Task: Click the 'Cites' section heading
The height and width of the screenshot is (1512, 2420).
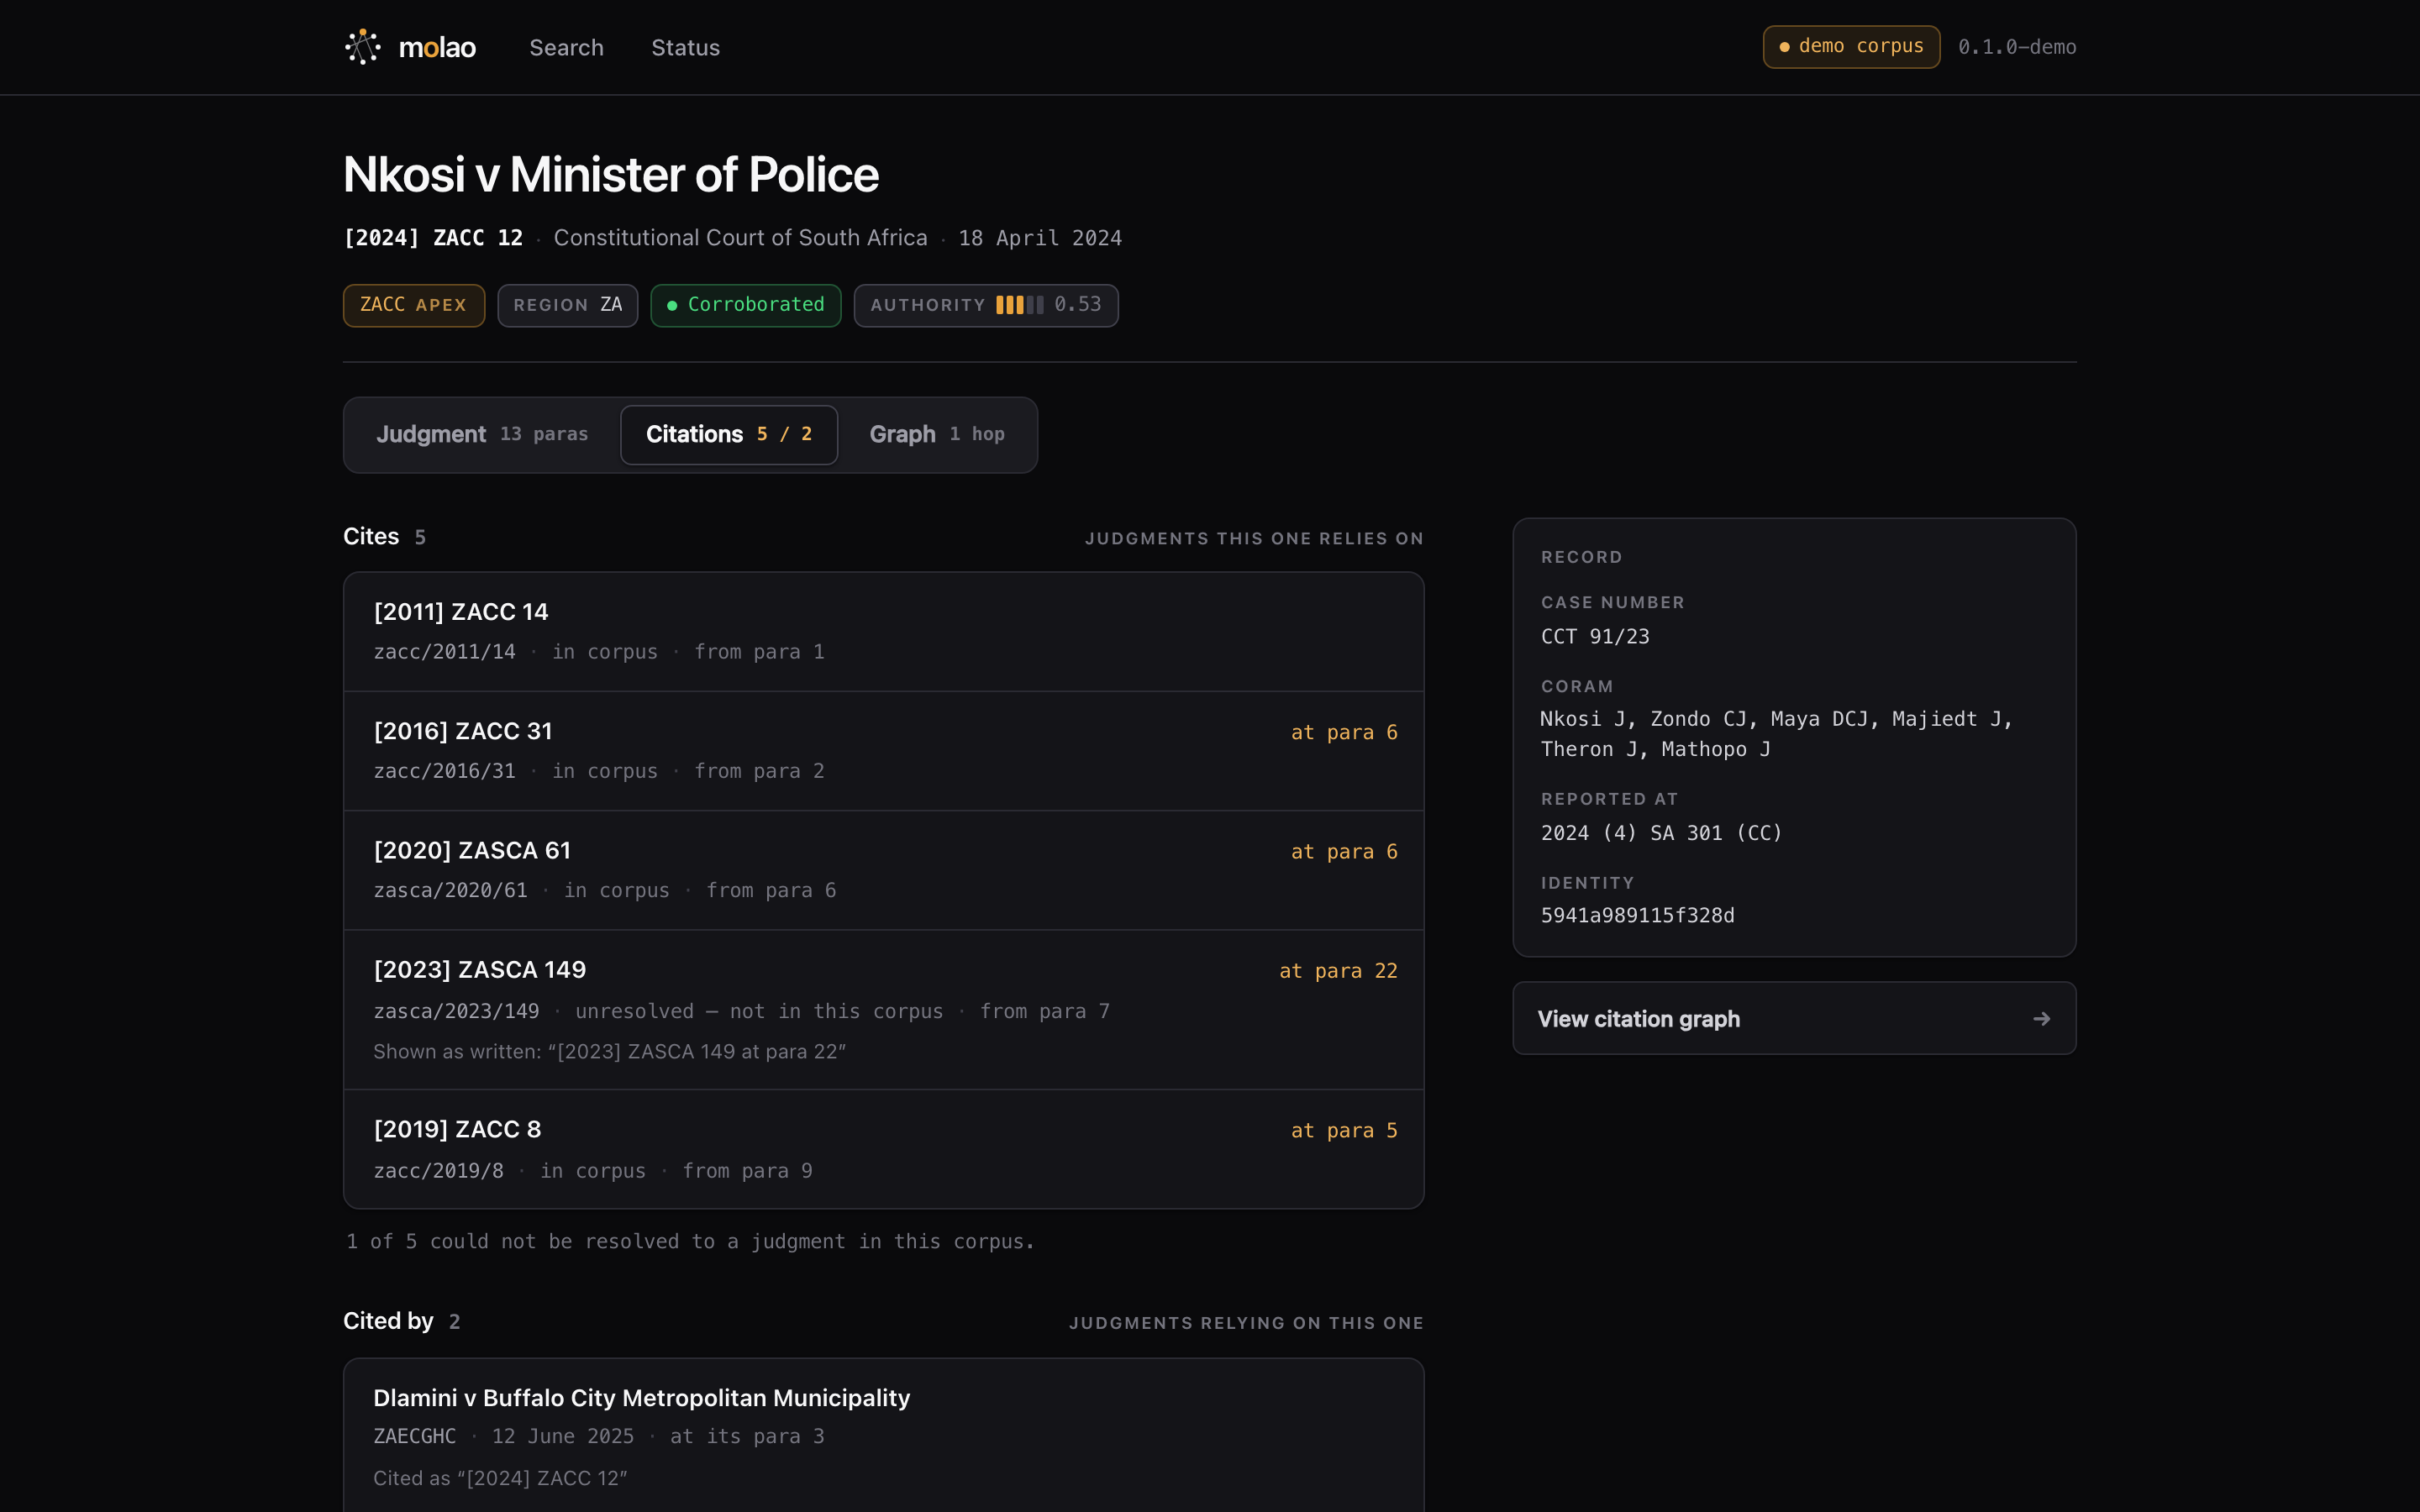Action: (x=371, y=536)
